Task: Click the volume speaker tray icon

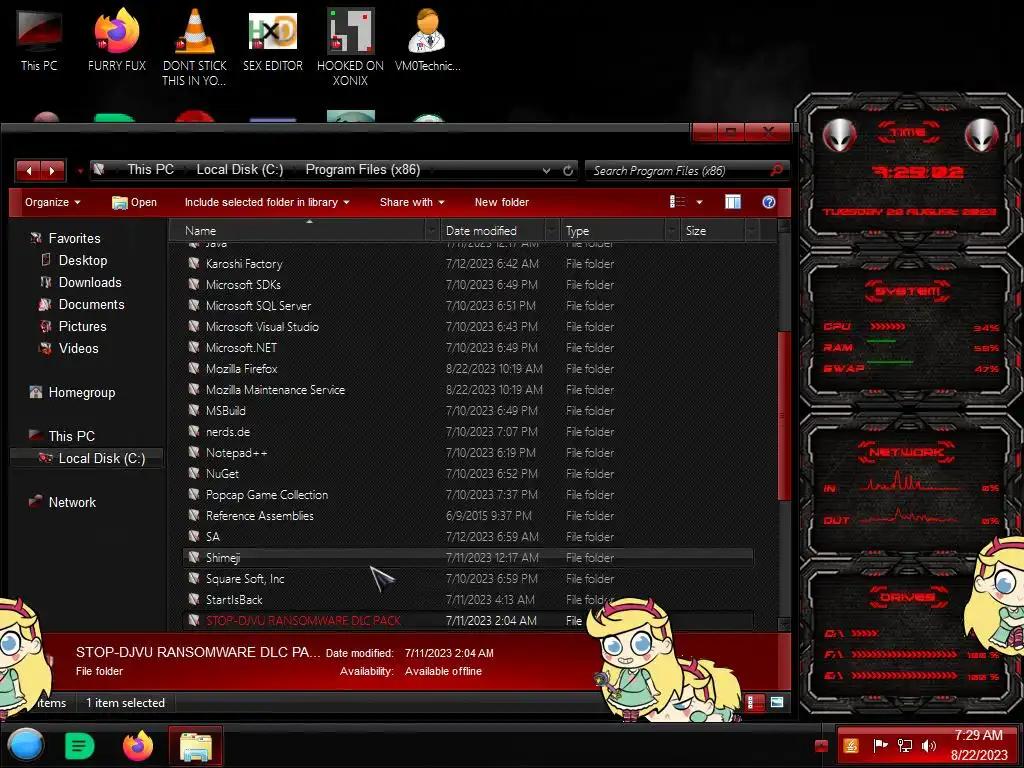Action: click(x=928, y=745)
